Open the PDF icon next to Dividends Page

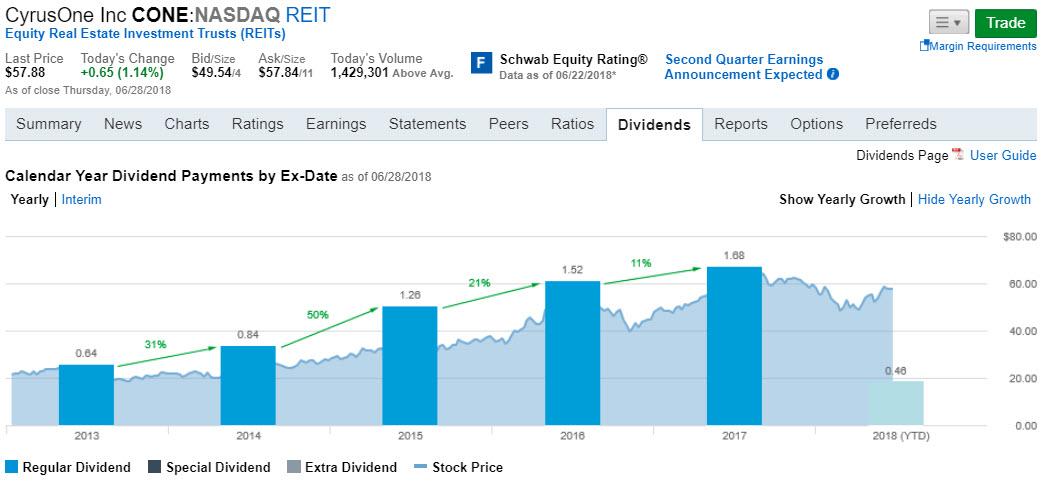958,155
